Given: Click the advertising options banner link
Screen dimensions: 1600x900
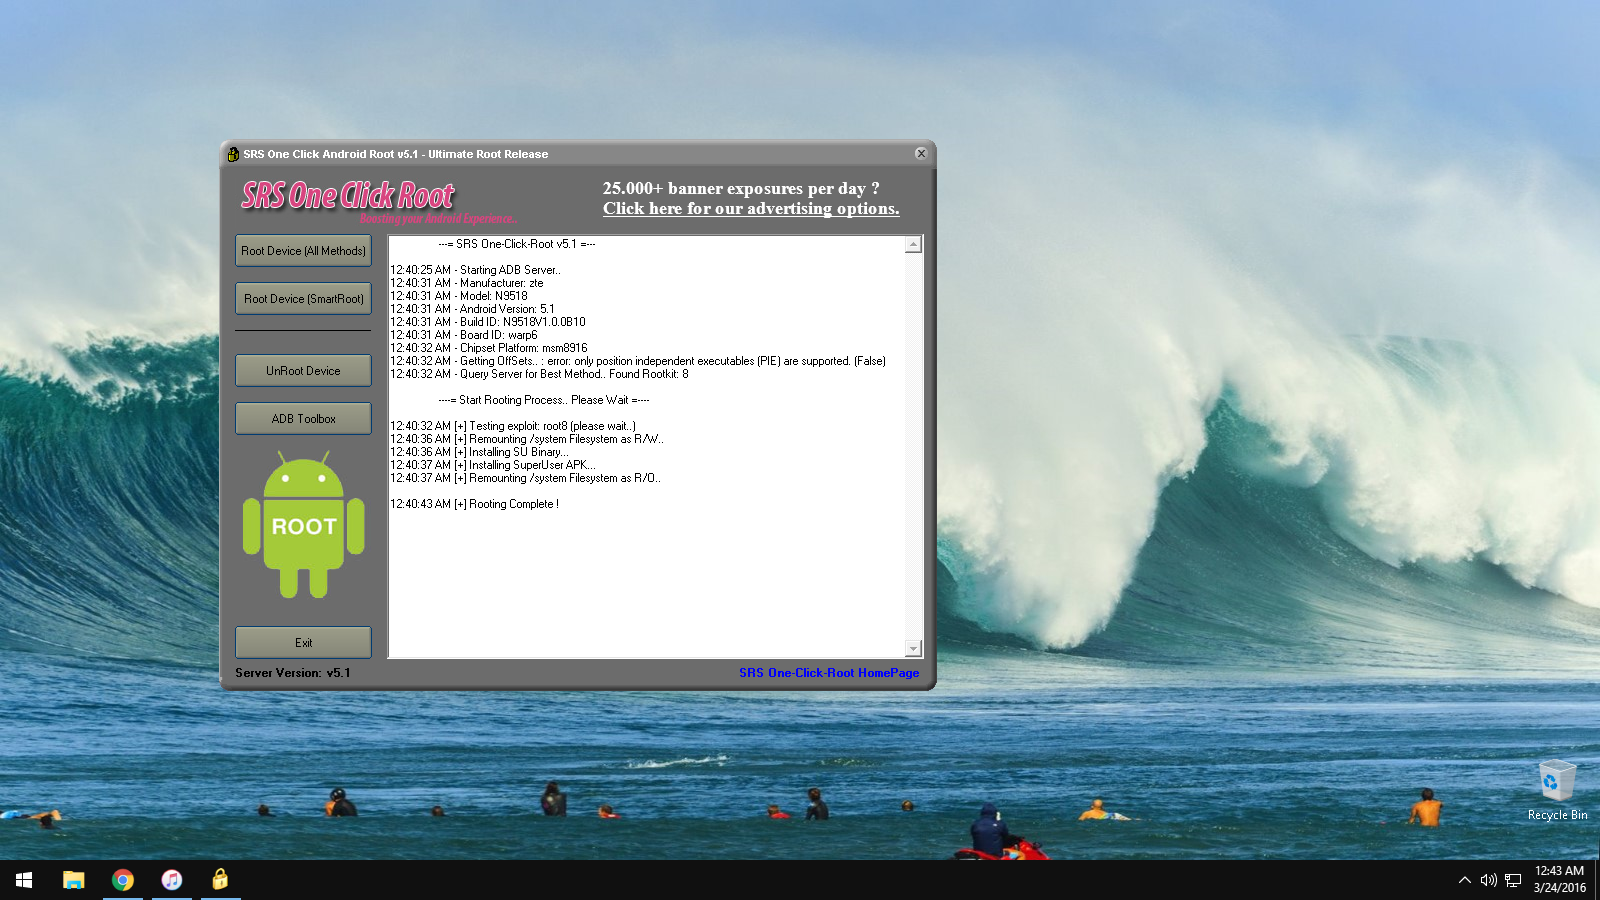Looking at the screenshot, I should [750, 208].
